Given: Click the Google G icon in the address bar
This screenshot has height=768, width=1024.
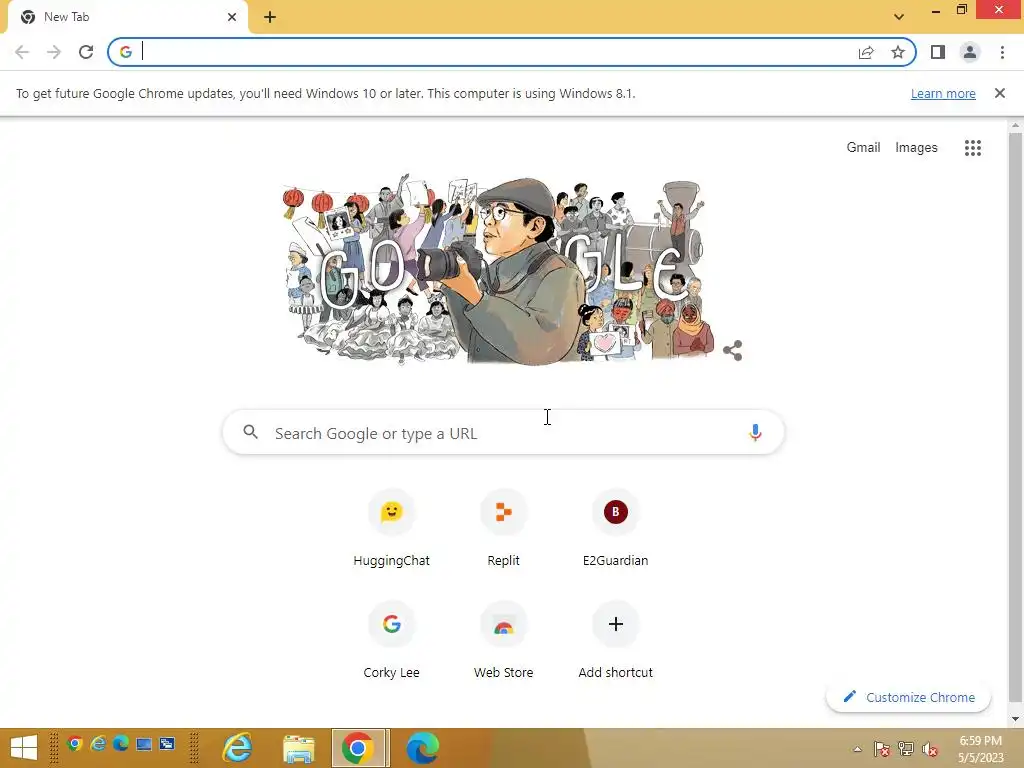Looking at the screenshot, I should click(x=126, y=52).
